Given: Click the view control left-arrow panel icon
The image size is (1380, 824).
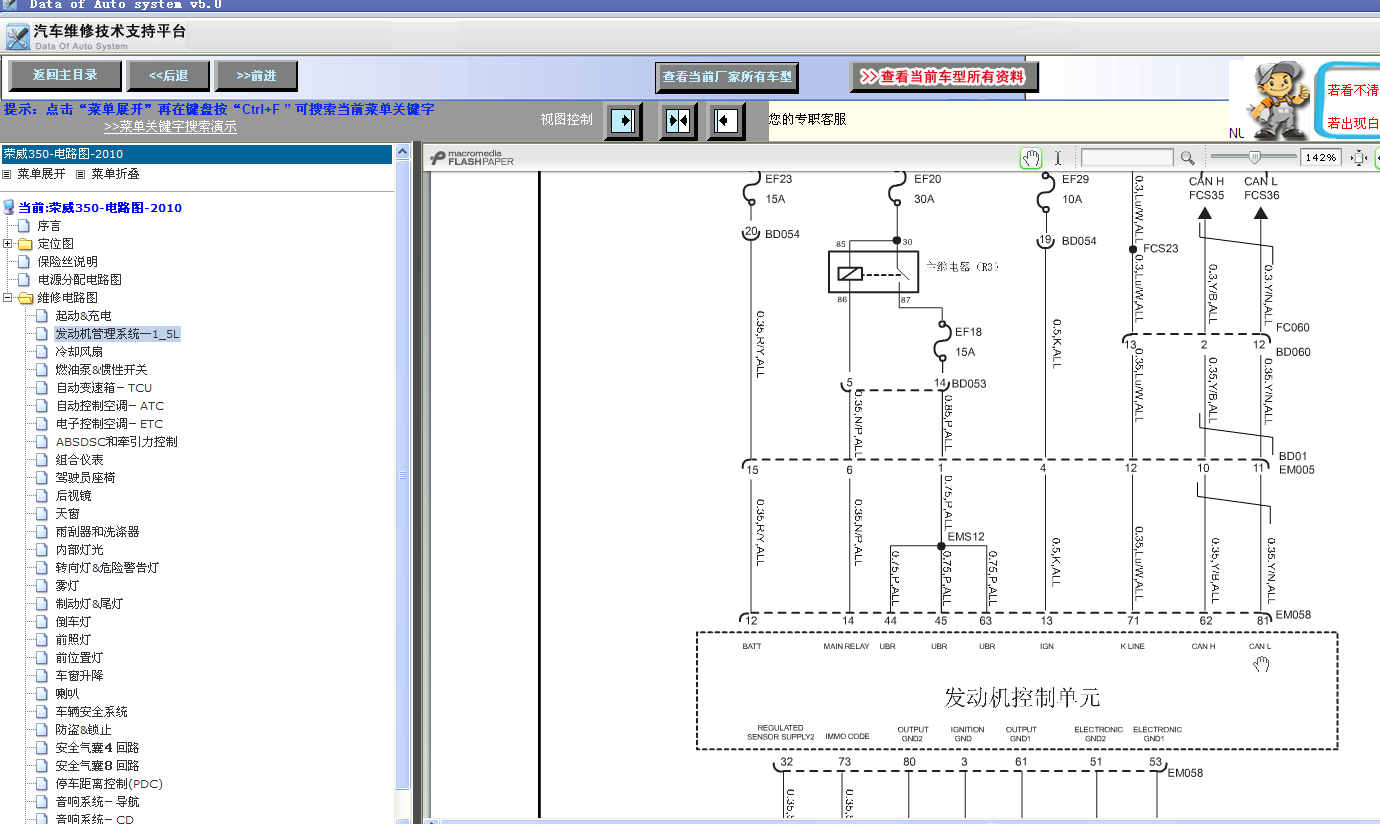Looking at the screenshot, I should coord(727,121).
